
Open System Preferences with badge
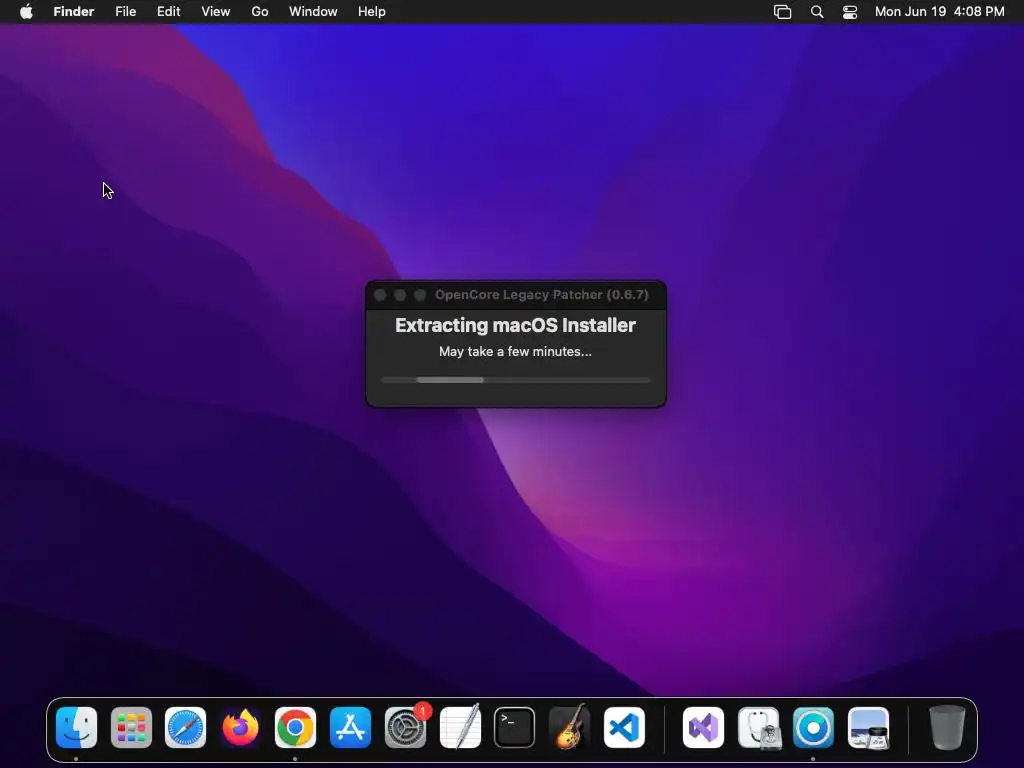pos(406,728)
